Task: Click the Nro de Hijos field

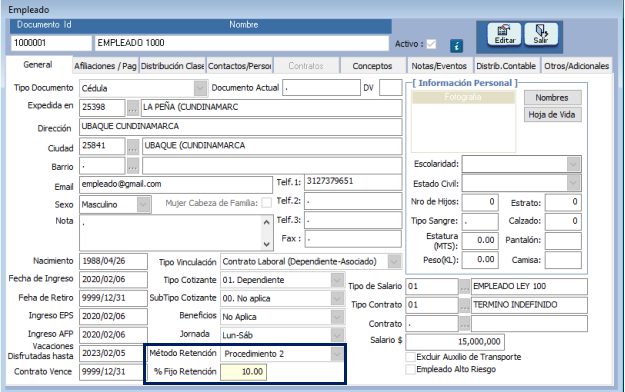Action: (480, 202)
